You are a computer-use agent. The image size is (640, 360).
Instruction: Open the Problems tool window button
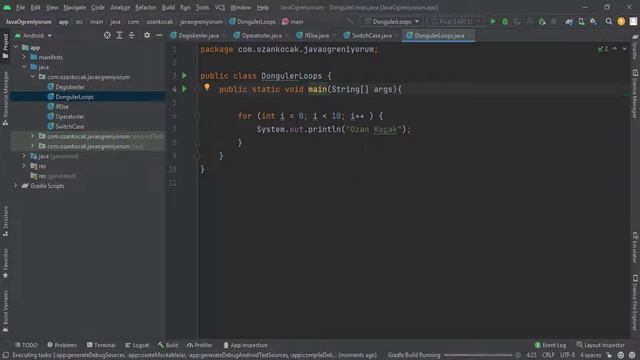pos(62,345)
